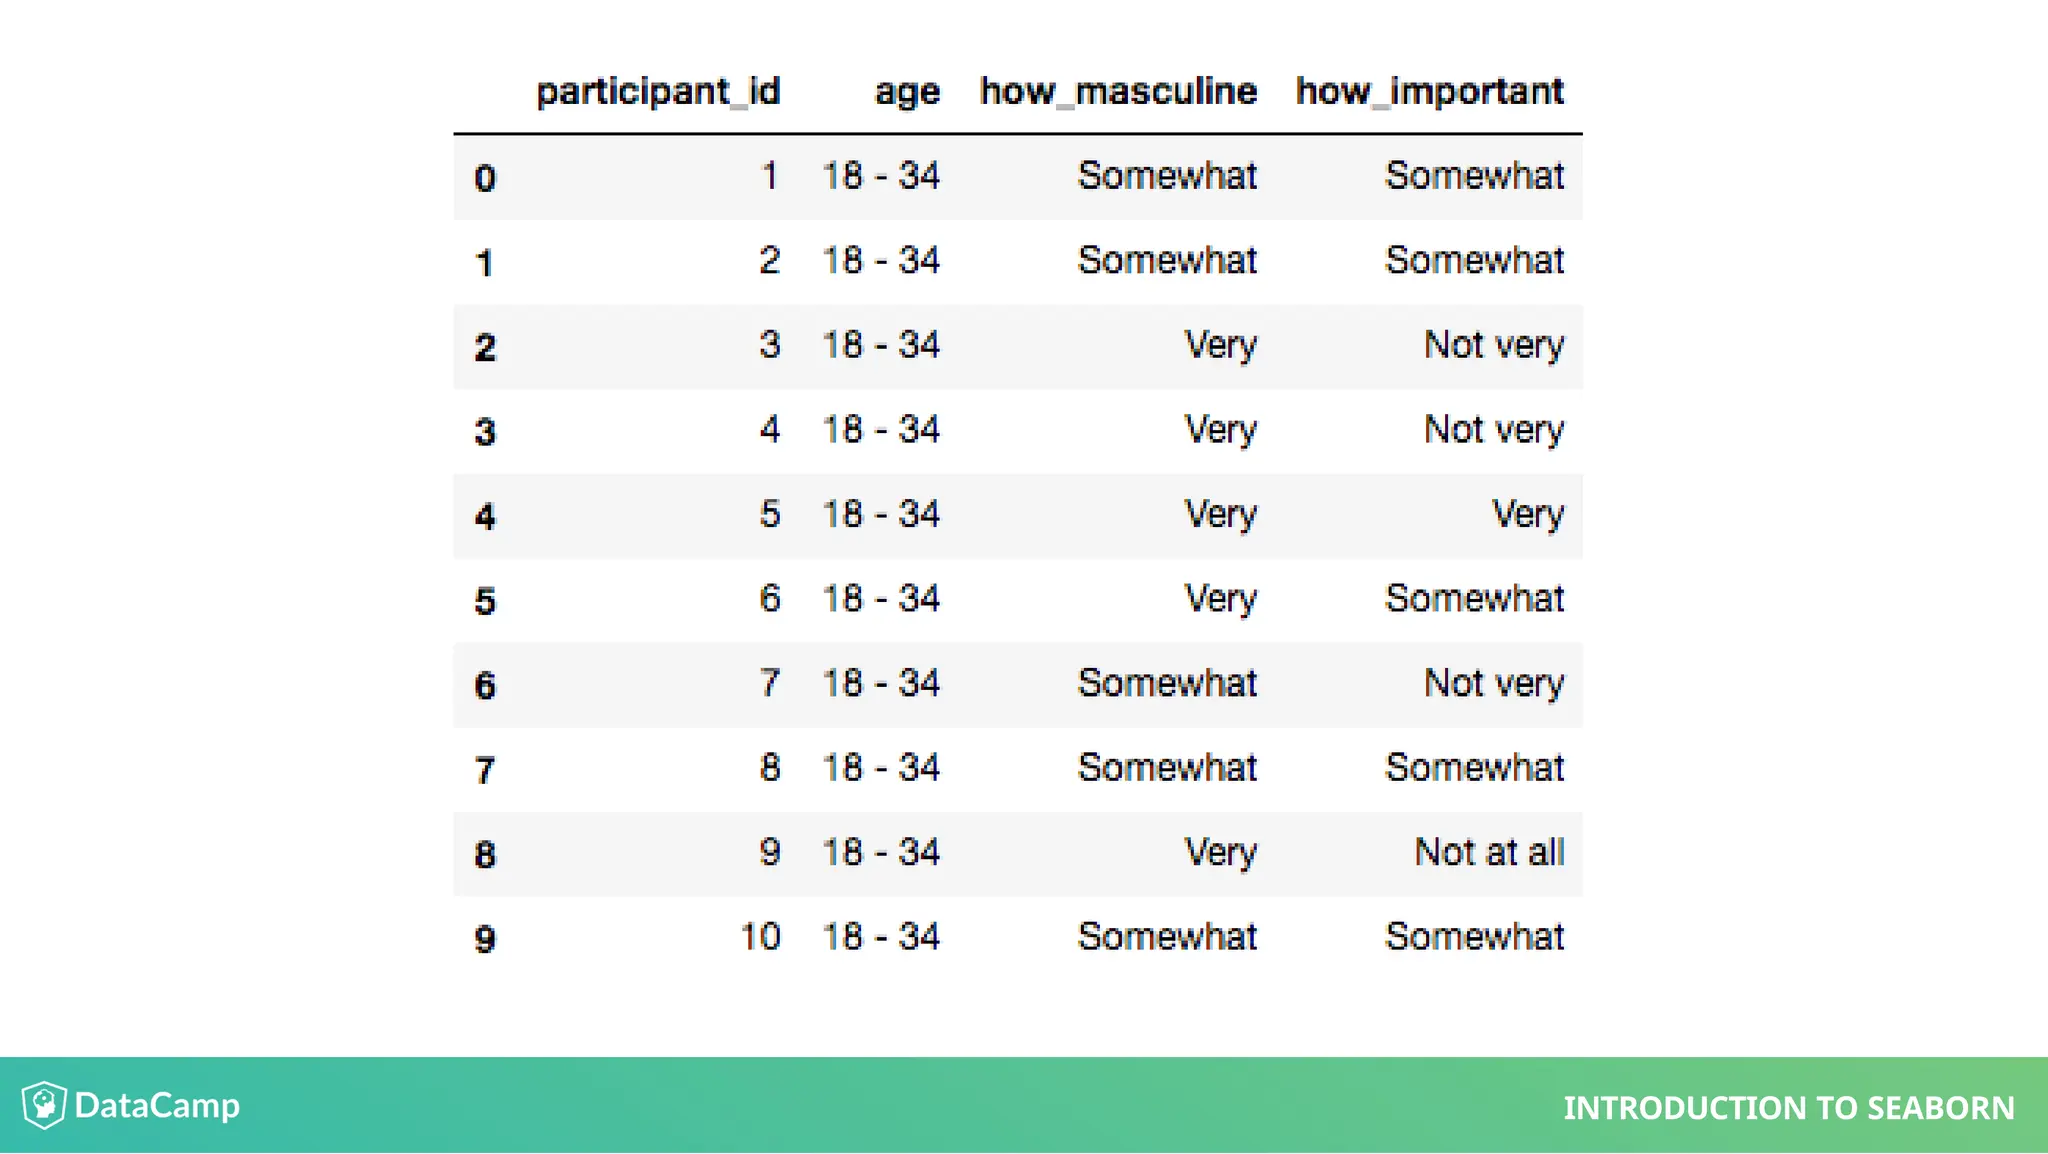Click the DataCamp brand name text
The height and width of the screenshot is (1154, 2048).
point(157,1105)
